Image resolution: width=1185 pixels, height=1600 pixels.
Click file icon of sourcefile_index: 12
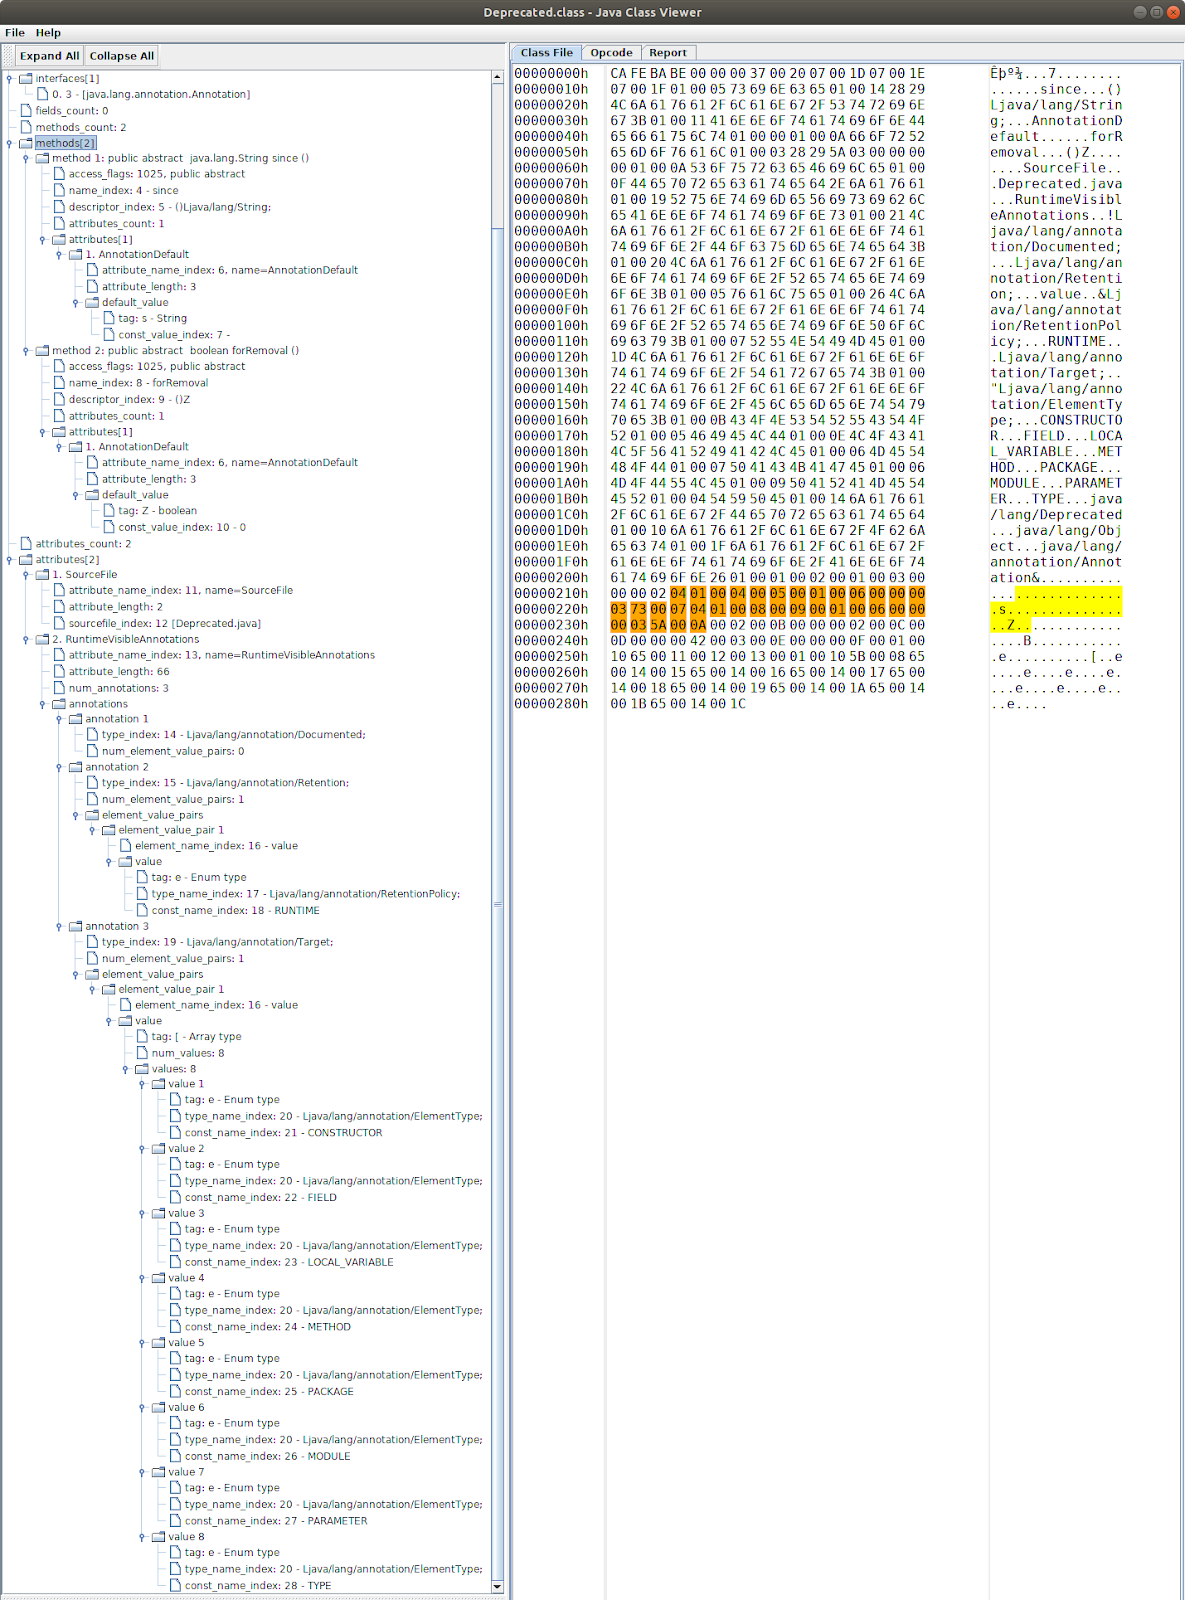pos(59,623)
